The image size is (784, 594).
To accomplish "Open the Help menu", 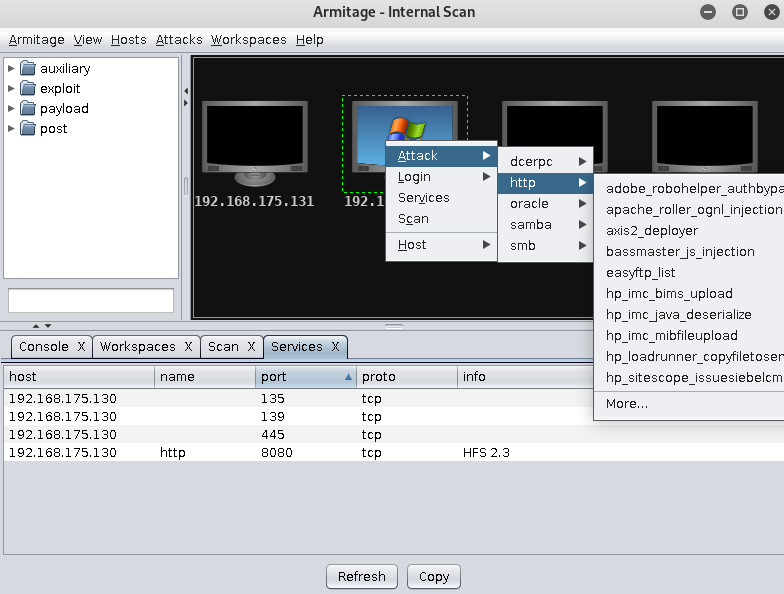I will click(x=310, y=40).
